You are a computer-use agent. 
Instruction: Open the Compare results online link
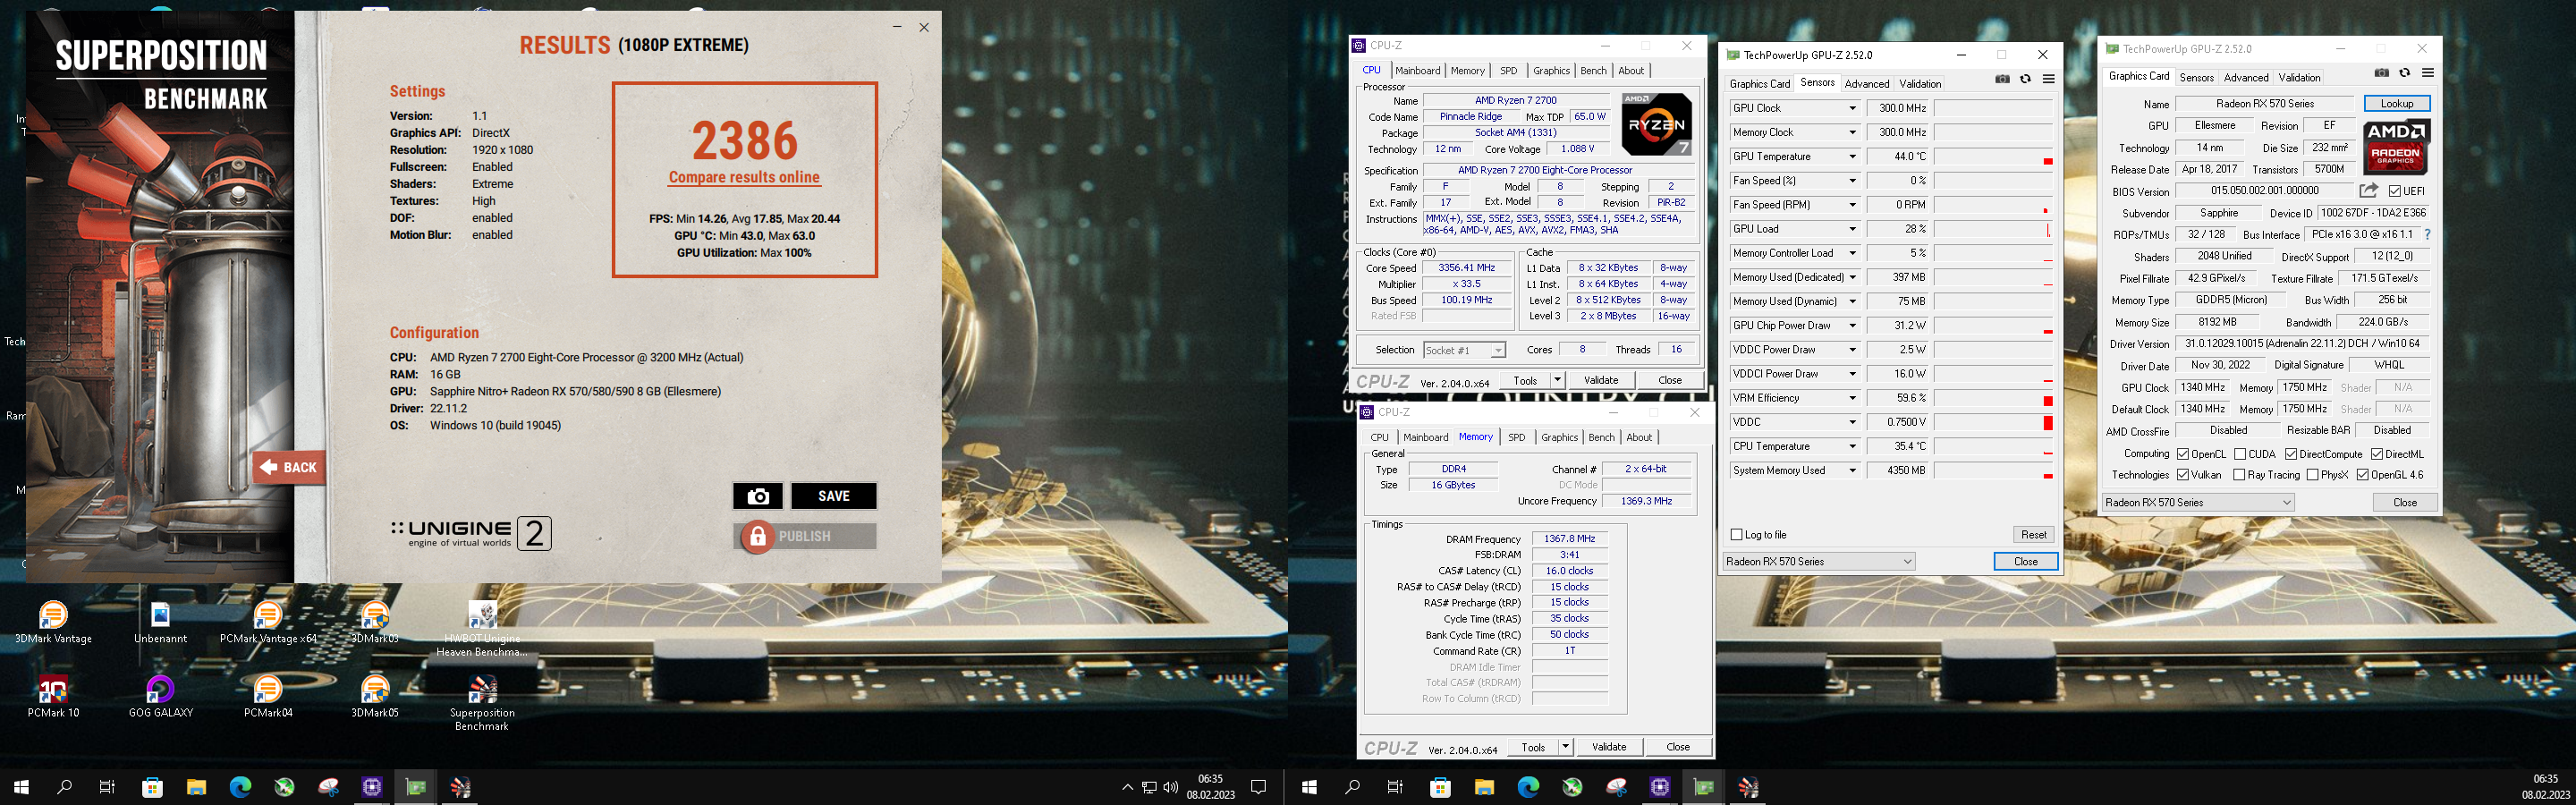pyautogui.click(x=744, y=177)
